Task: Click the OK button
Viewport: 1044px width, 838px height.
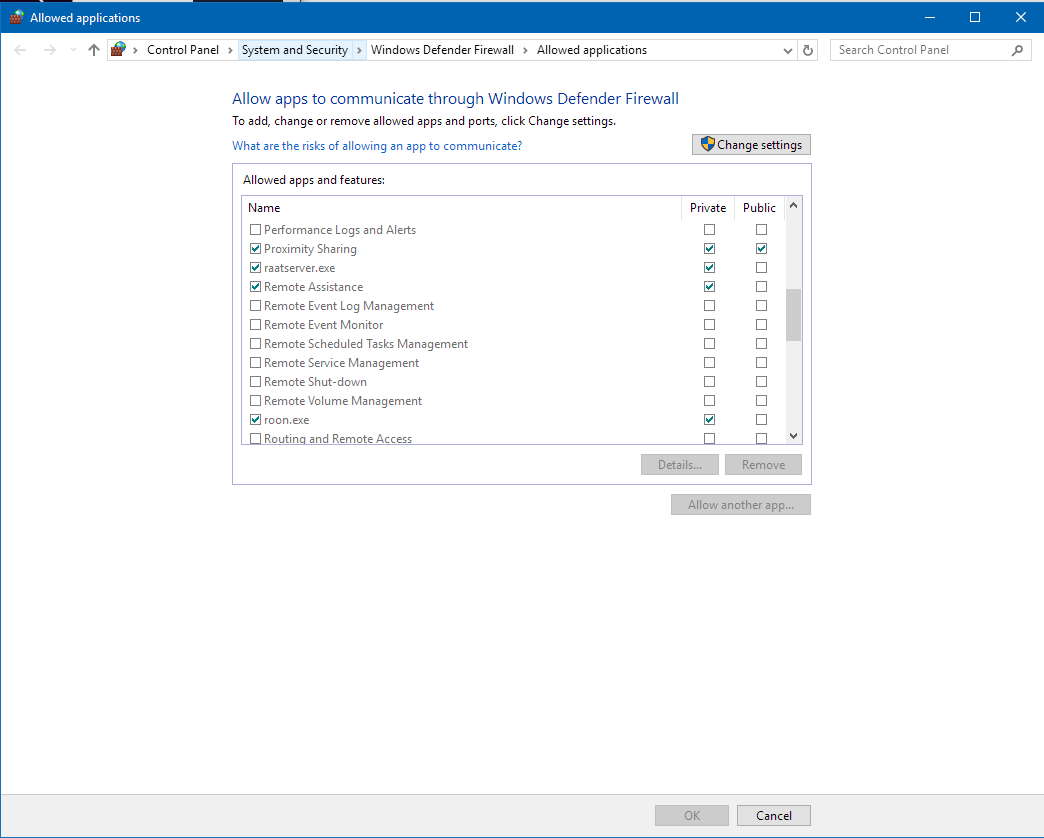Action: (x=692, y=815)
